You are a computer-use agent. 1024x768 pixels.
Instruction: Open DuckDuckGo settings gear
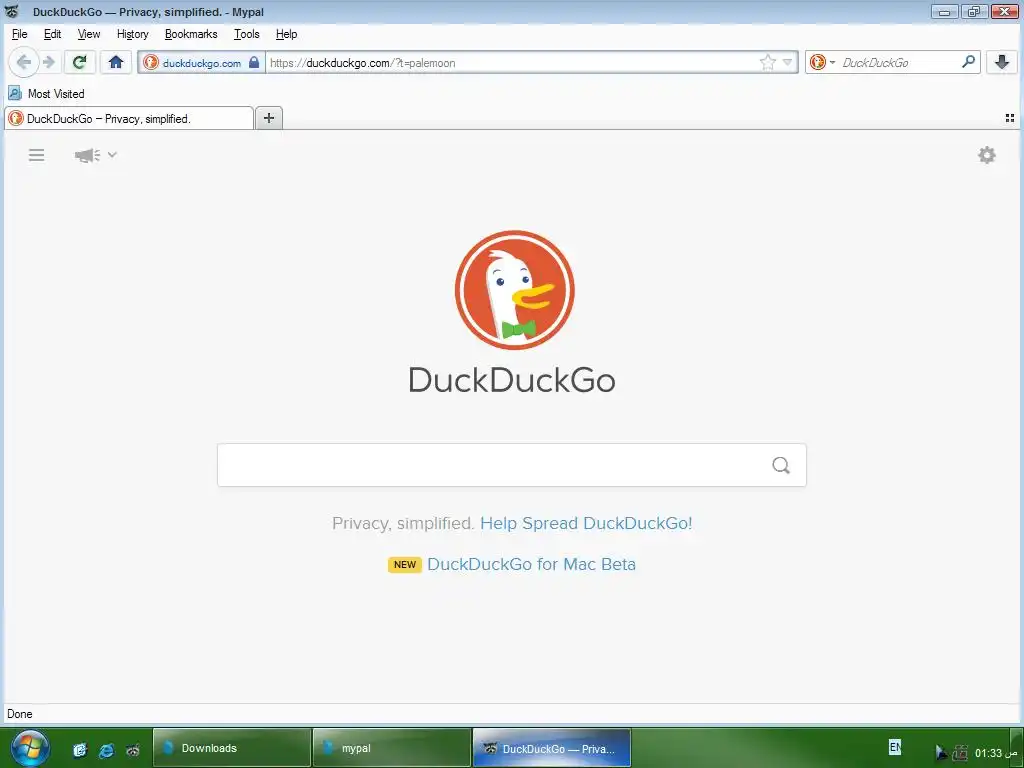[987, 155]
